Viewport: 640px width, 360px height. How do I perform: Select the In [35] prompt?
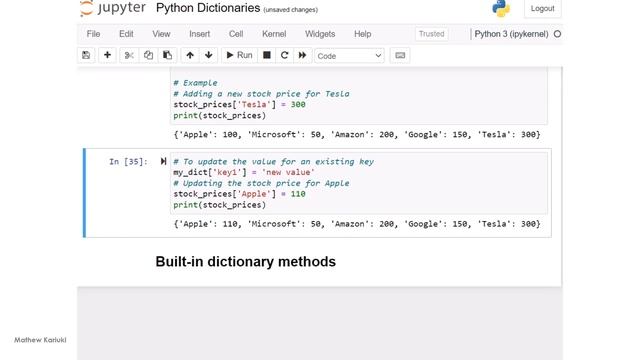pyautogui.click(x=128, y=162)
